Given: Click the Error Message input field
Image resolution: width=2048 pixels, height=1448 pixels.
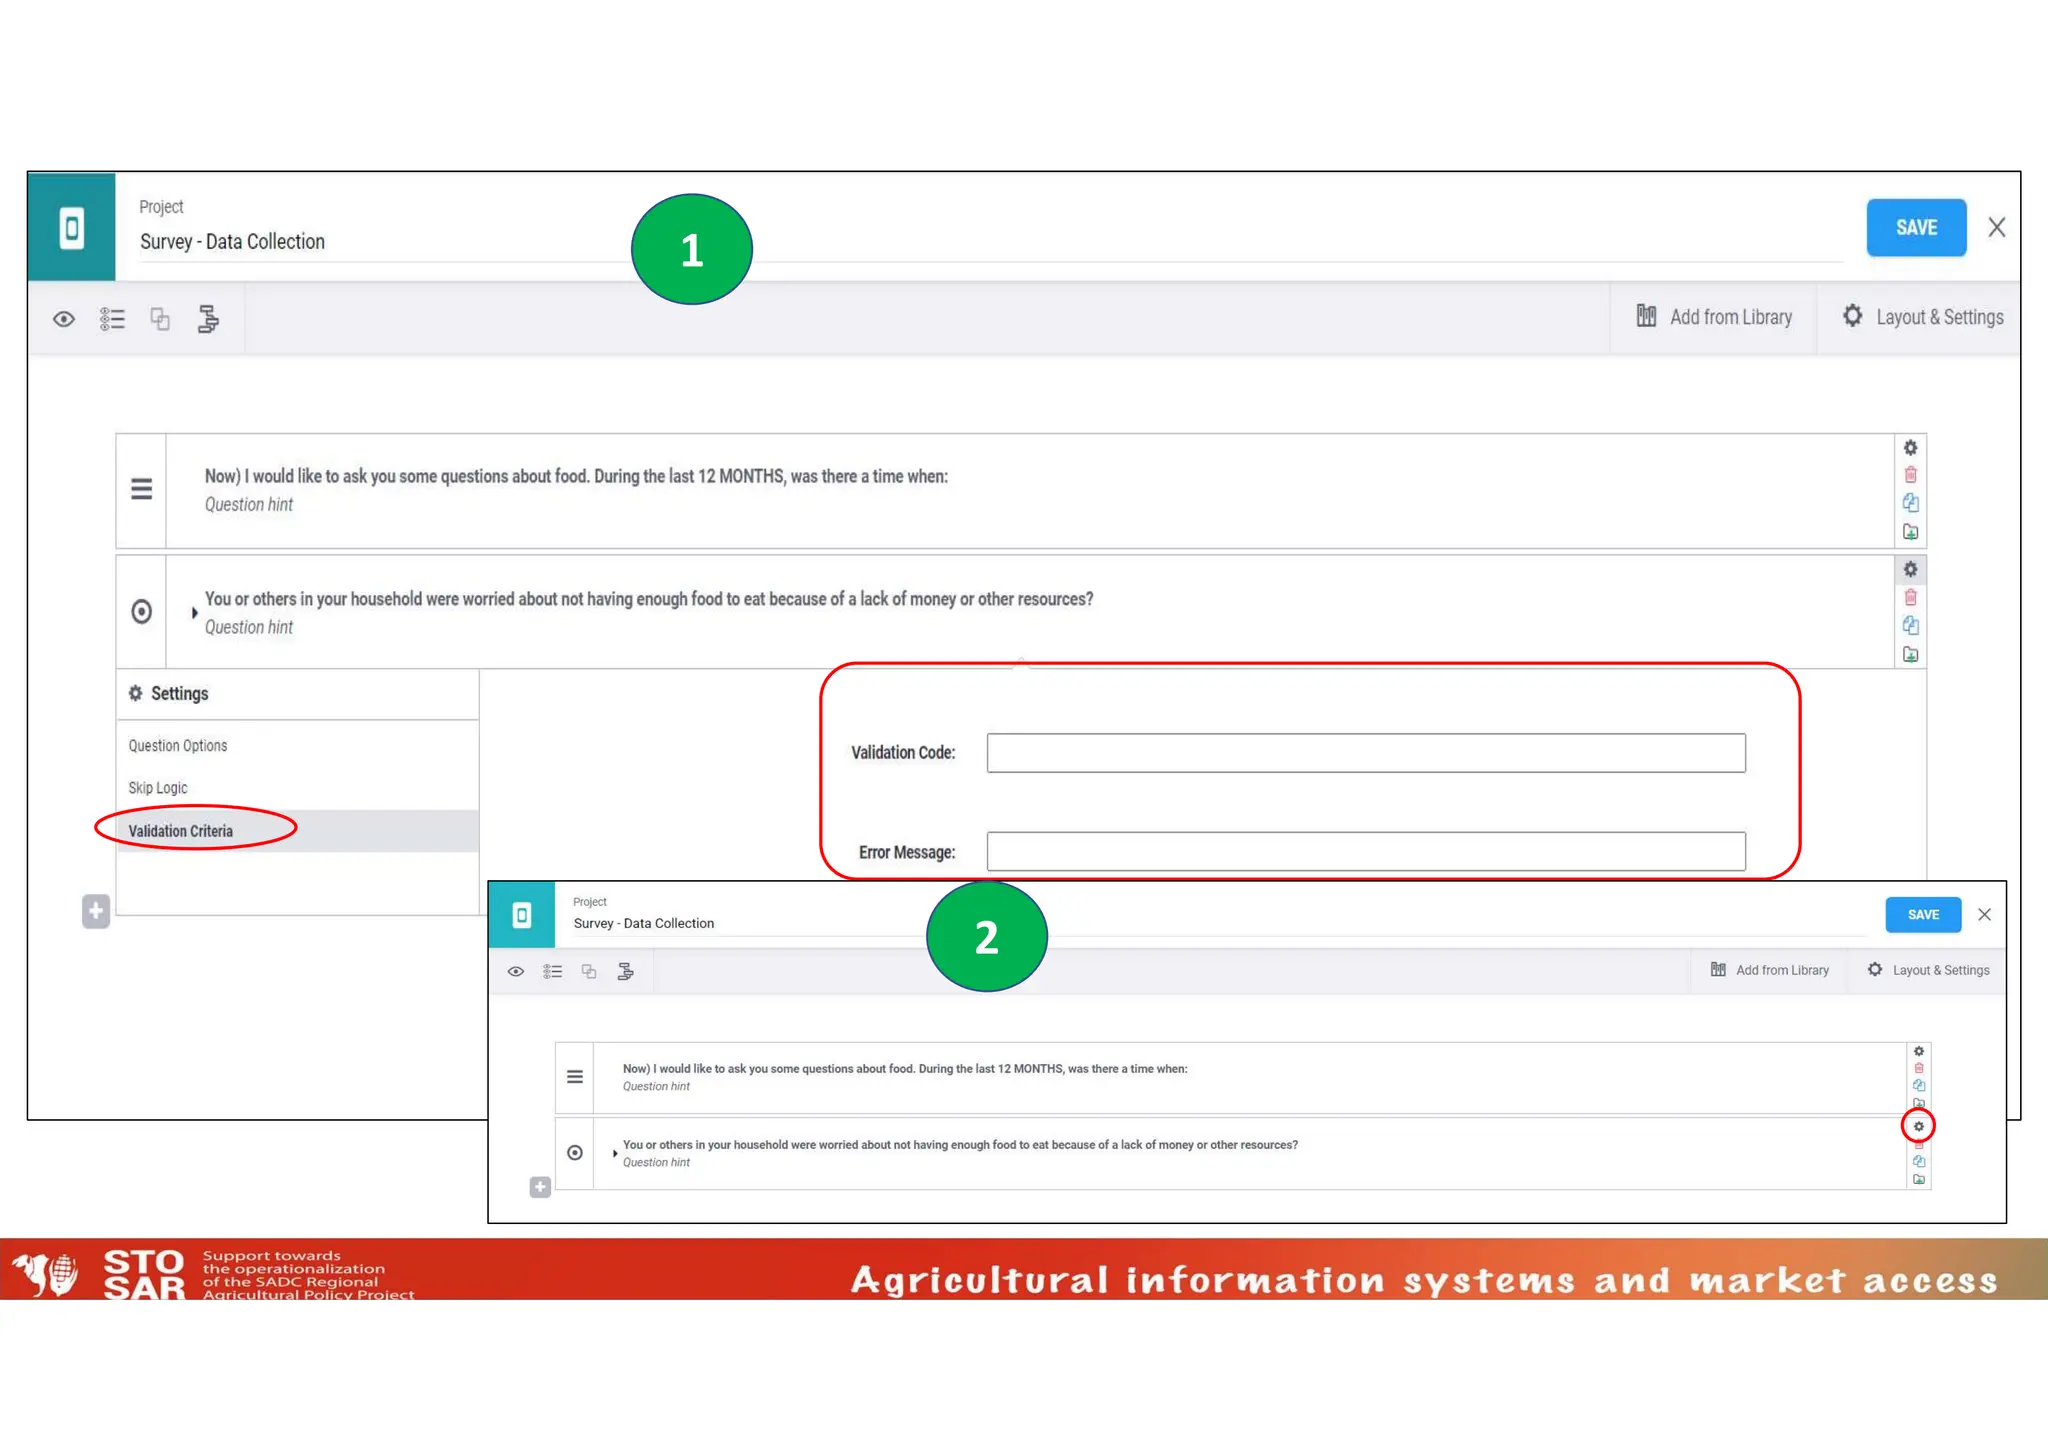Looking at the screenshot, I should pos(1365,851).
